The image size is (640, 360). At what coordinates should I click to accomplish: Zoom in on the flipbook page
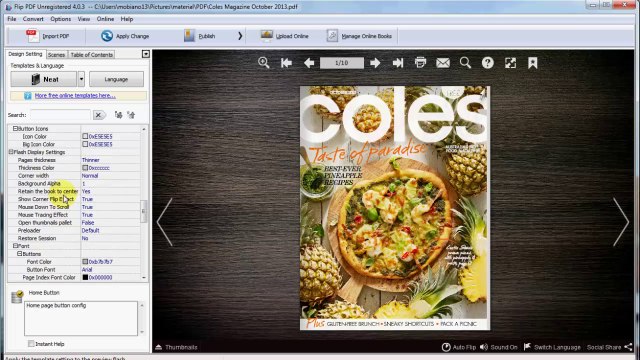[x=264, y=62]
